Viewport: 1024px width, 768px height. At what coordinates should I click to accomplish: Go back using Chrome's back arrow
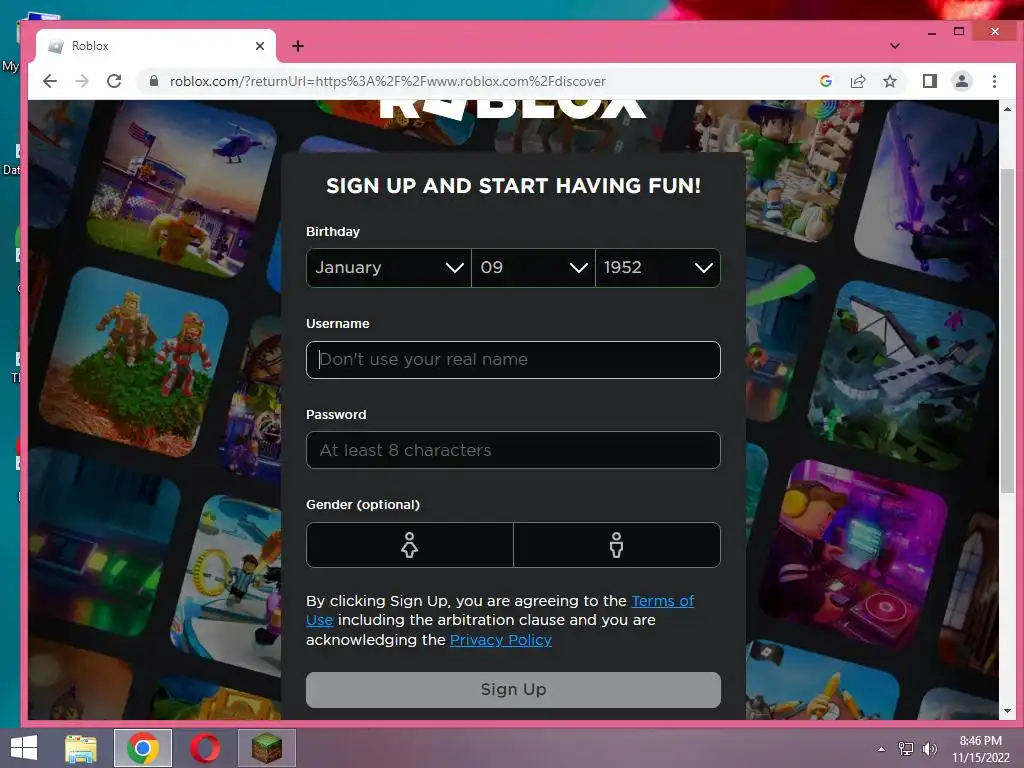50,81
